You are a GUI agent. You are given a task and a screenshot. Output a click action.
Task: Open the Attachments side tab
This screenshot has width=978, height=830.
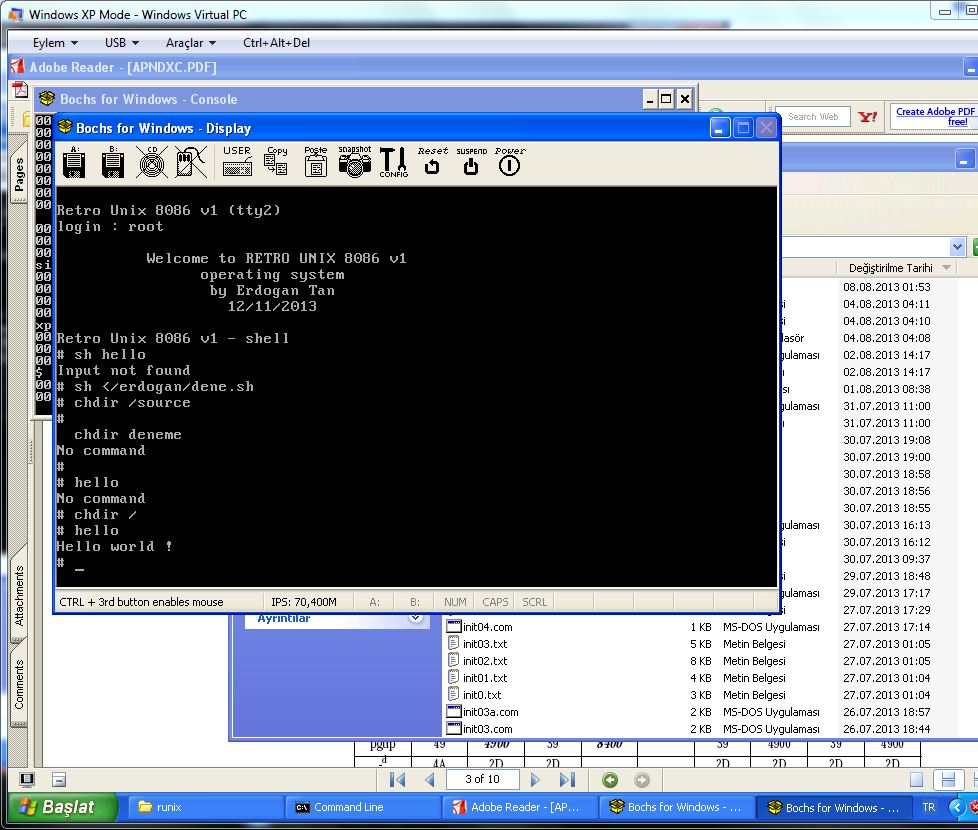19,596
